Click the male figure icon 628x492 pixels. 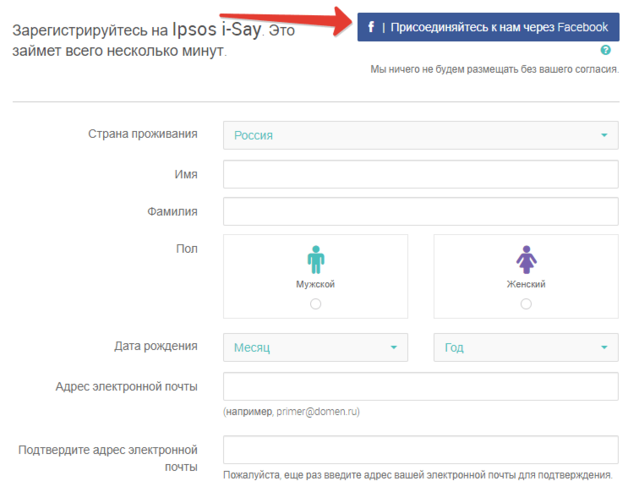pos(316,260)
